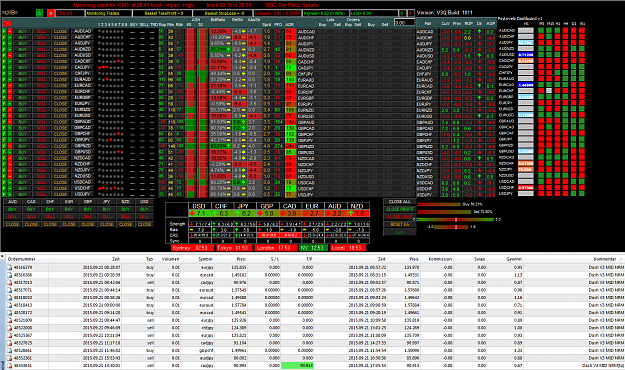Click the Basket TakeProfit box
This screenshot has height=370, width=625.
[x=163, y=13]
